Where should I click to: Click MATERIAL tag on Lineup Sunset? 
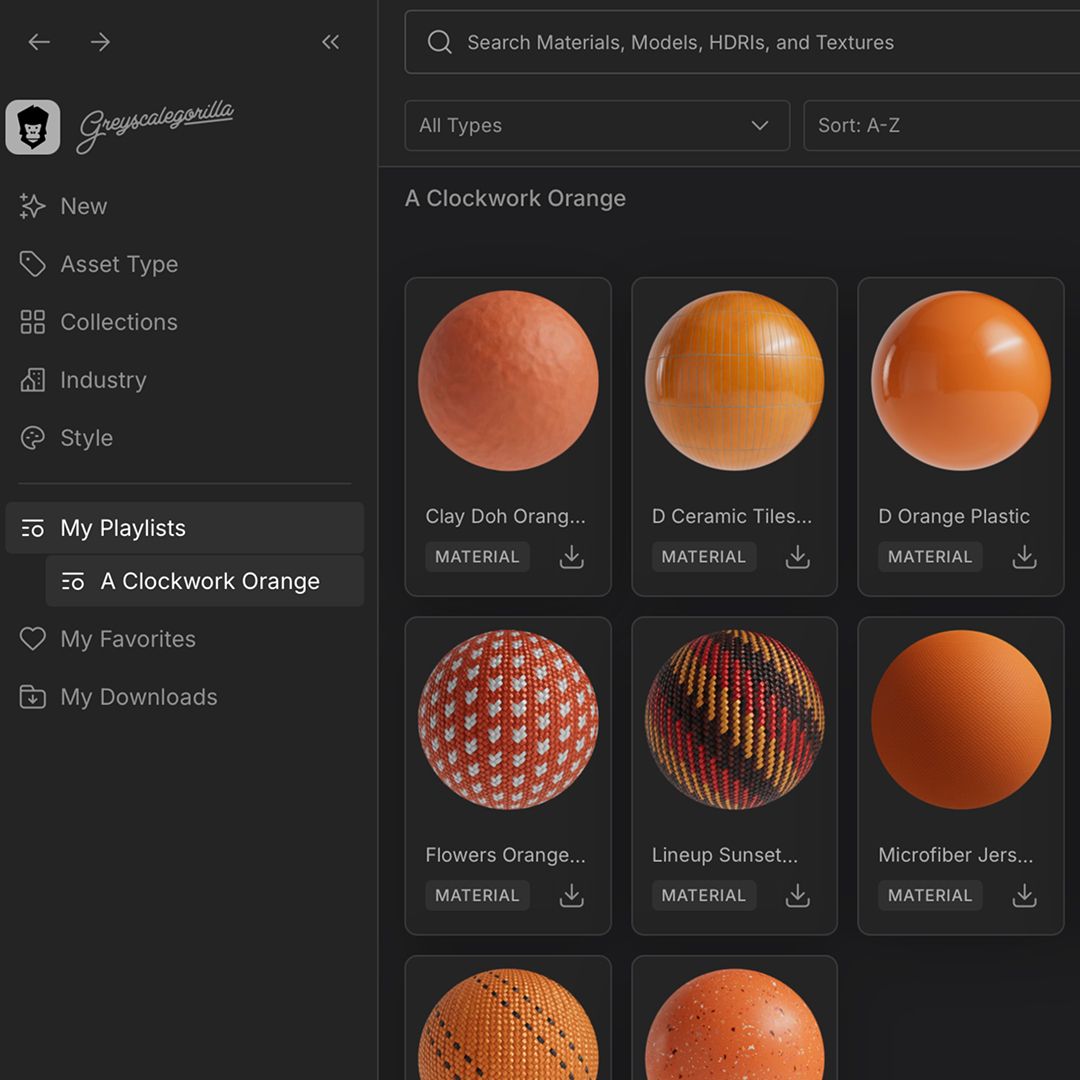pyautogui.click(x=704, y=895)
